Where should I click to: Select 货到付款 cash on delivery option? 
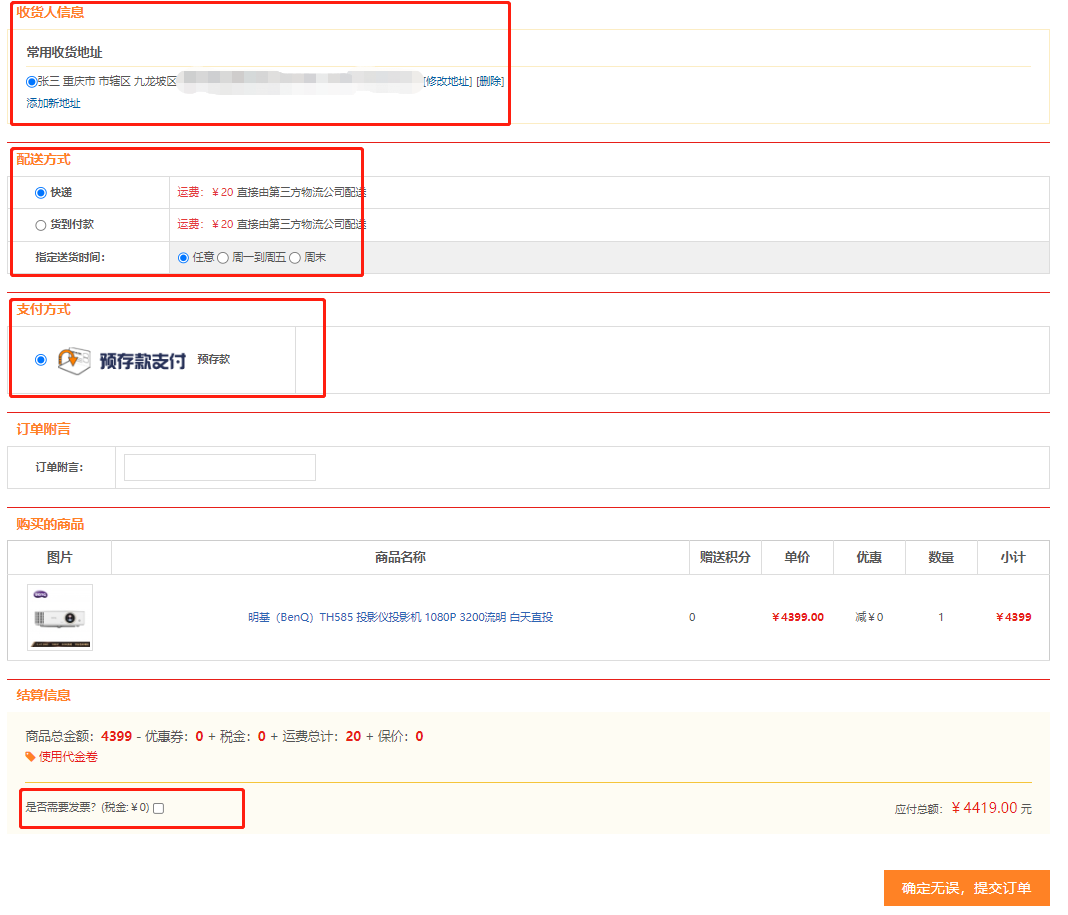[41, 225]
